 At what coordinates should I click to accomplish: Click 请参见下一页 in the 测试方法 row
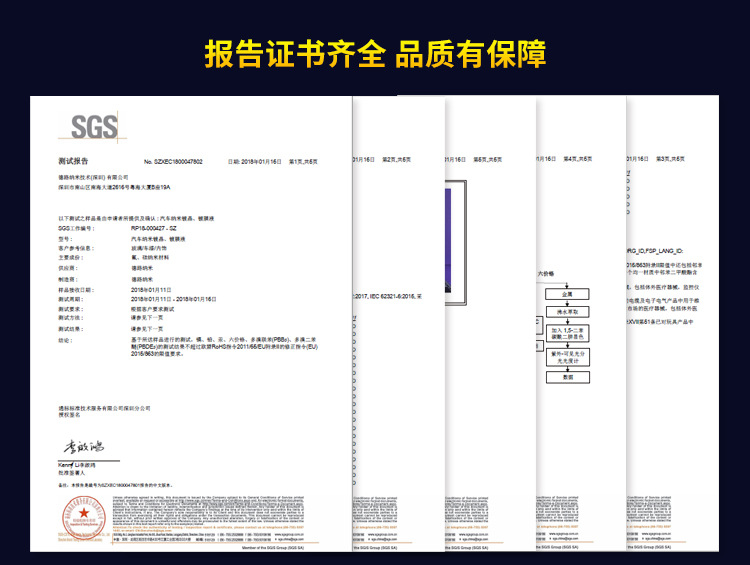(147, 318)
